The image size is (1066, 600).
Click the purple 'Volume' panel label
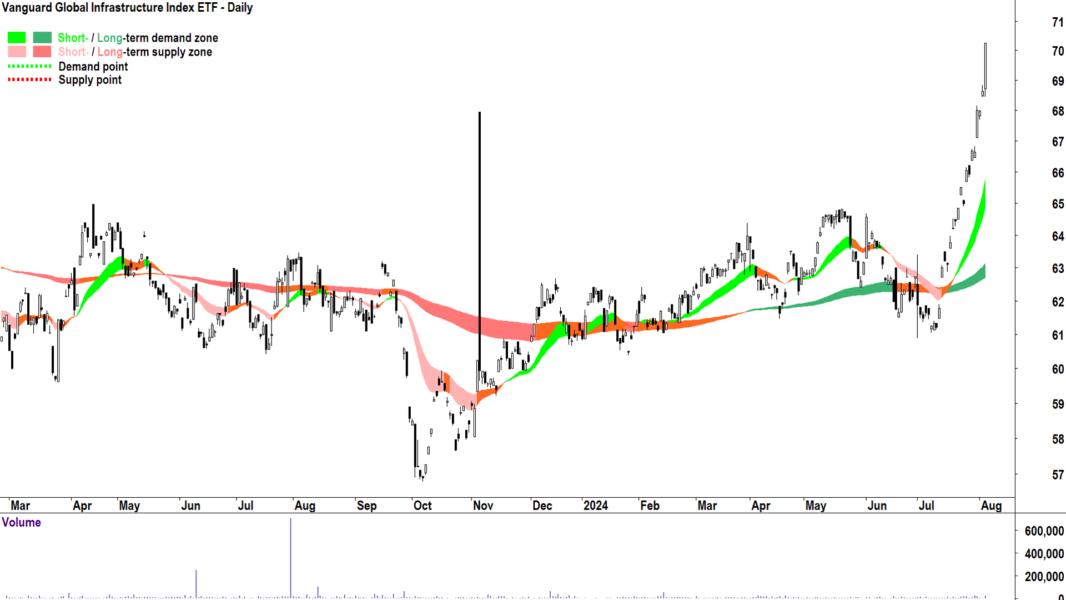(x=21, y=522)
